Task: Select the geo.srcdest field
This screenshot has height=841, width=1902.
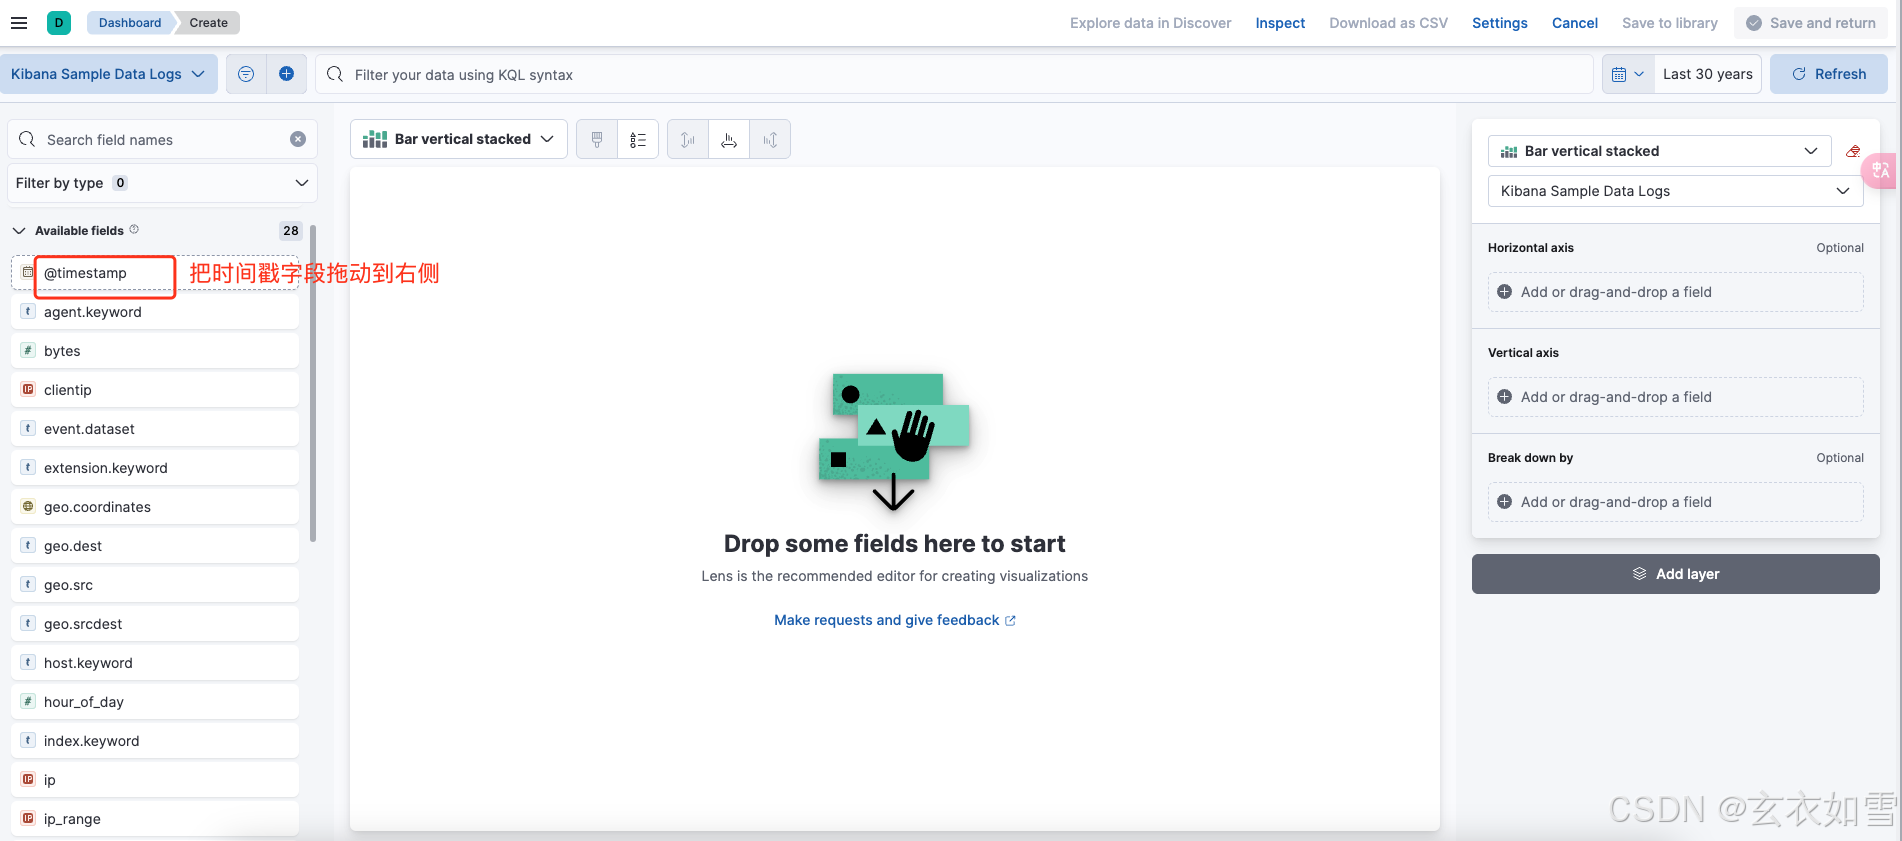Action: tap(155, 623)
